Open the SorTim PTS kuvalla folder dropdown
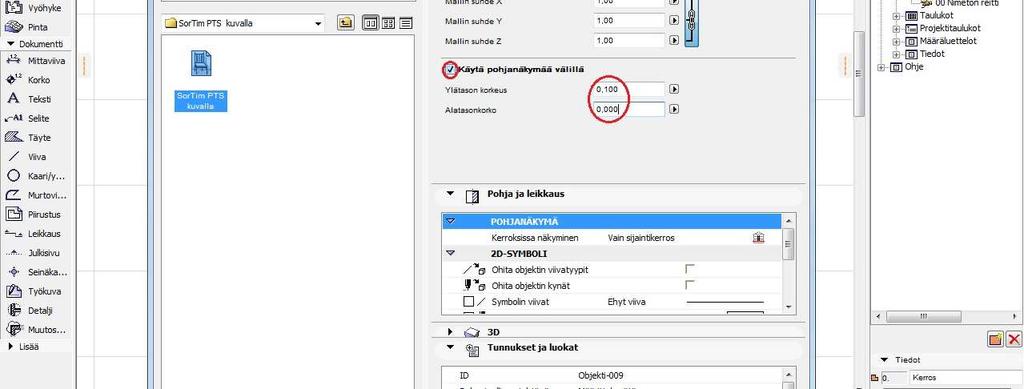 tap(318, 23)
